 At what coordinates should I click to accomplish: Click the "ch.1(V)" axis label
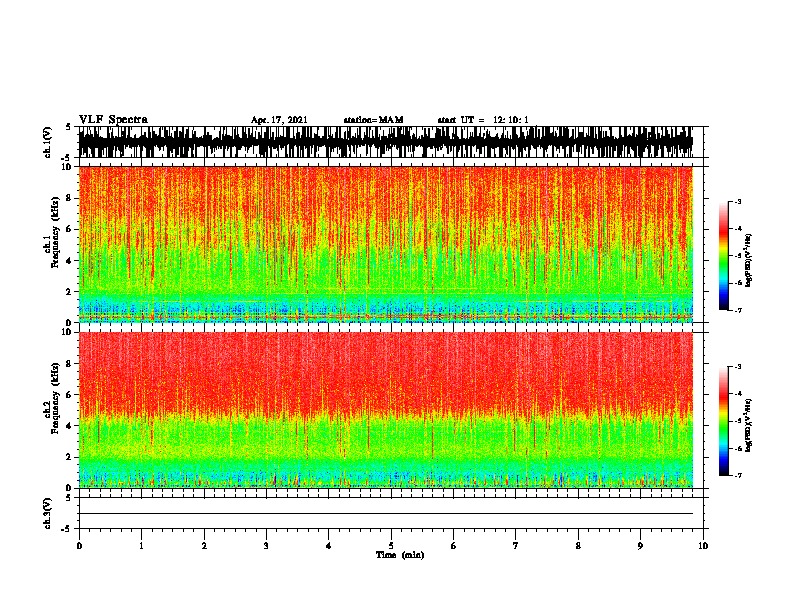[x=47, y=142]
